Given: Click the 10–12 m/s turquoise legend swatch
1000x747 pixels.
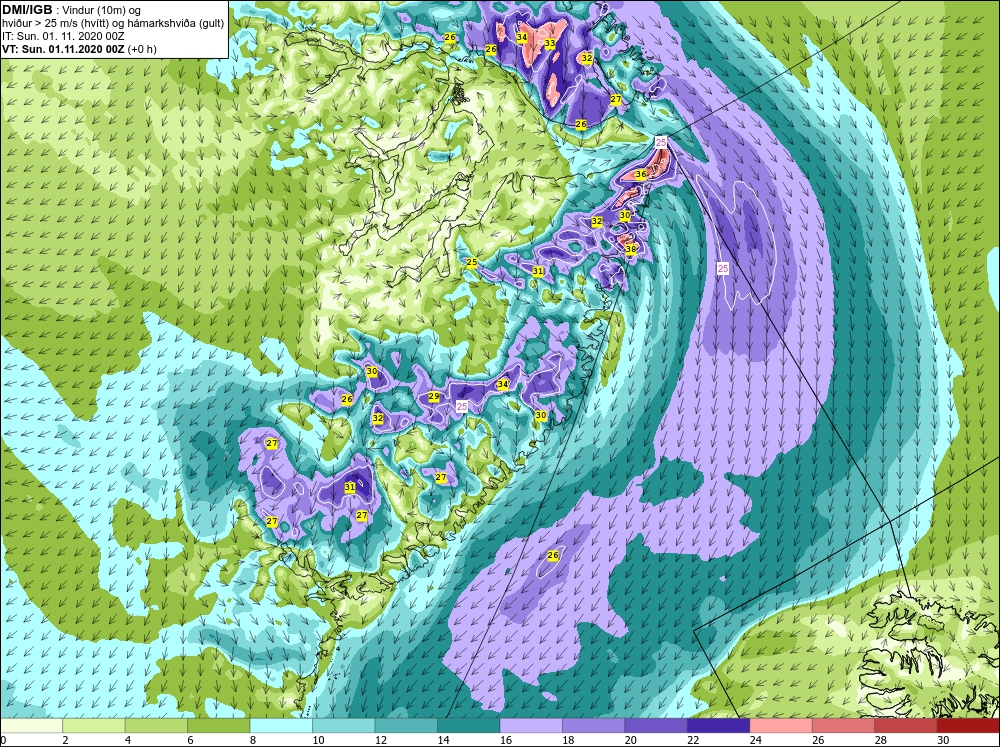Looking at the screenshot, I should 344,726.
